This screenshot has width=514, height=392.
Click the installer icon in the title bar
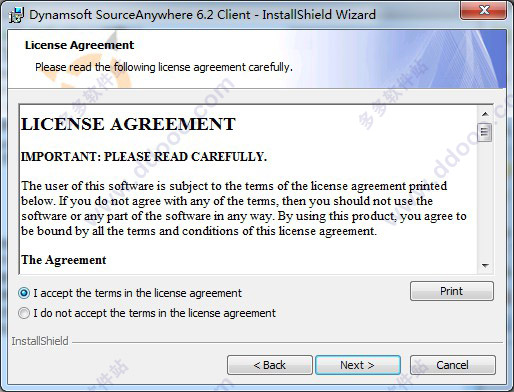click(16, 15)
